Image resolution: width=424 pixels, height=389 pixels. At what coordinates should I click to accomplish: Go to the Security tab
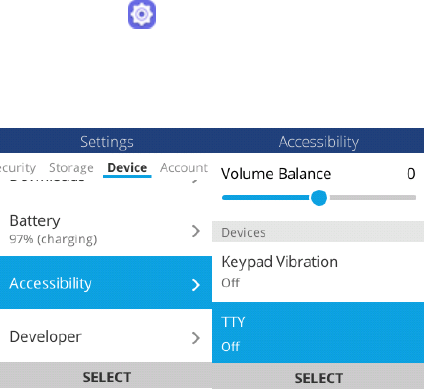(x=17, y=168)
